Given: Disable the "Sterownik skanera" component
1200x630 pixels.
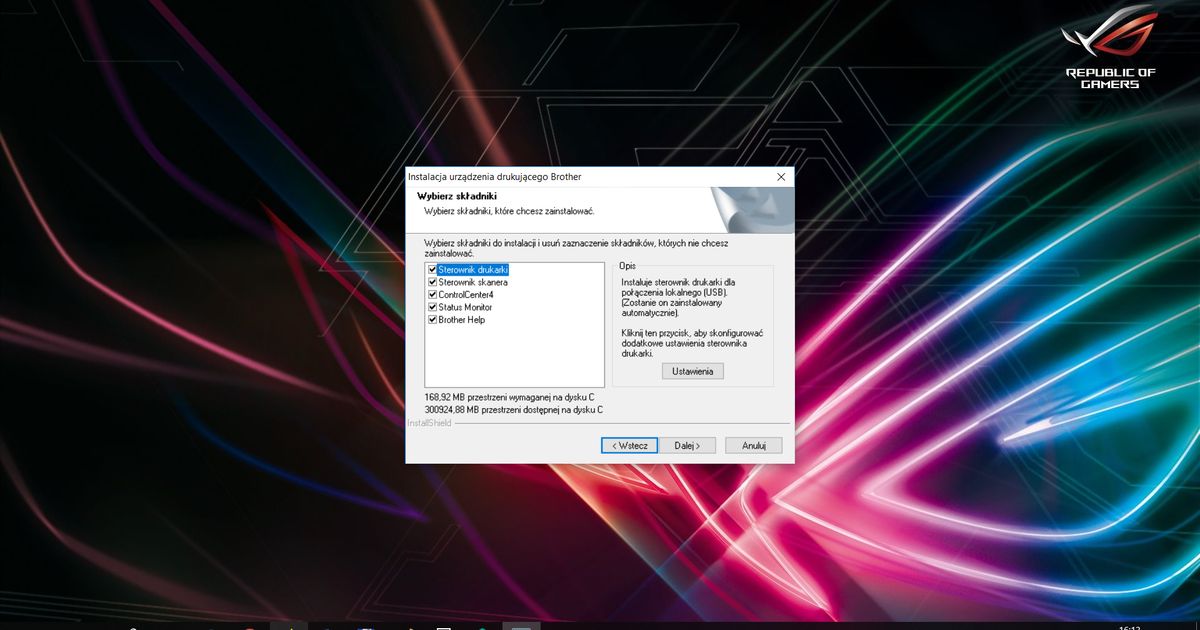Looking at the screenshot, I should (432, 282).
